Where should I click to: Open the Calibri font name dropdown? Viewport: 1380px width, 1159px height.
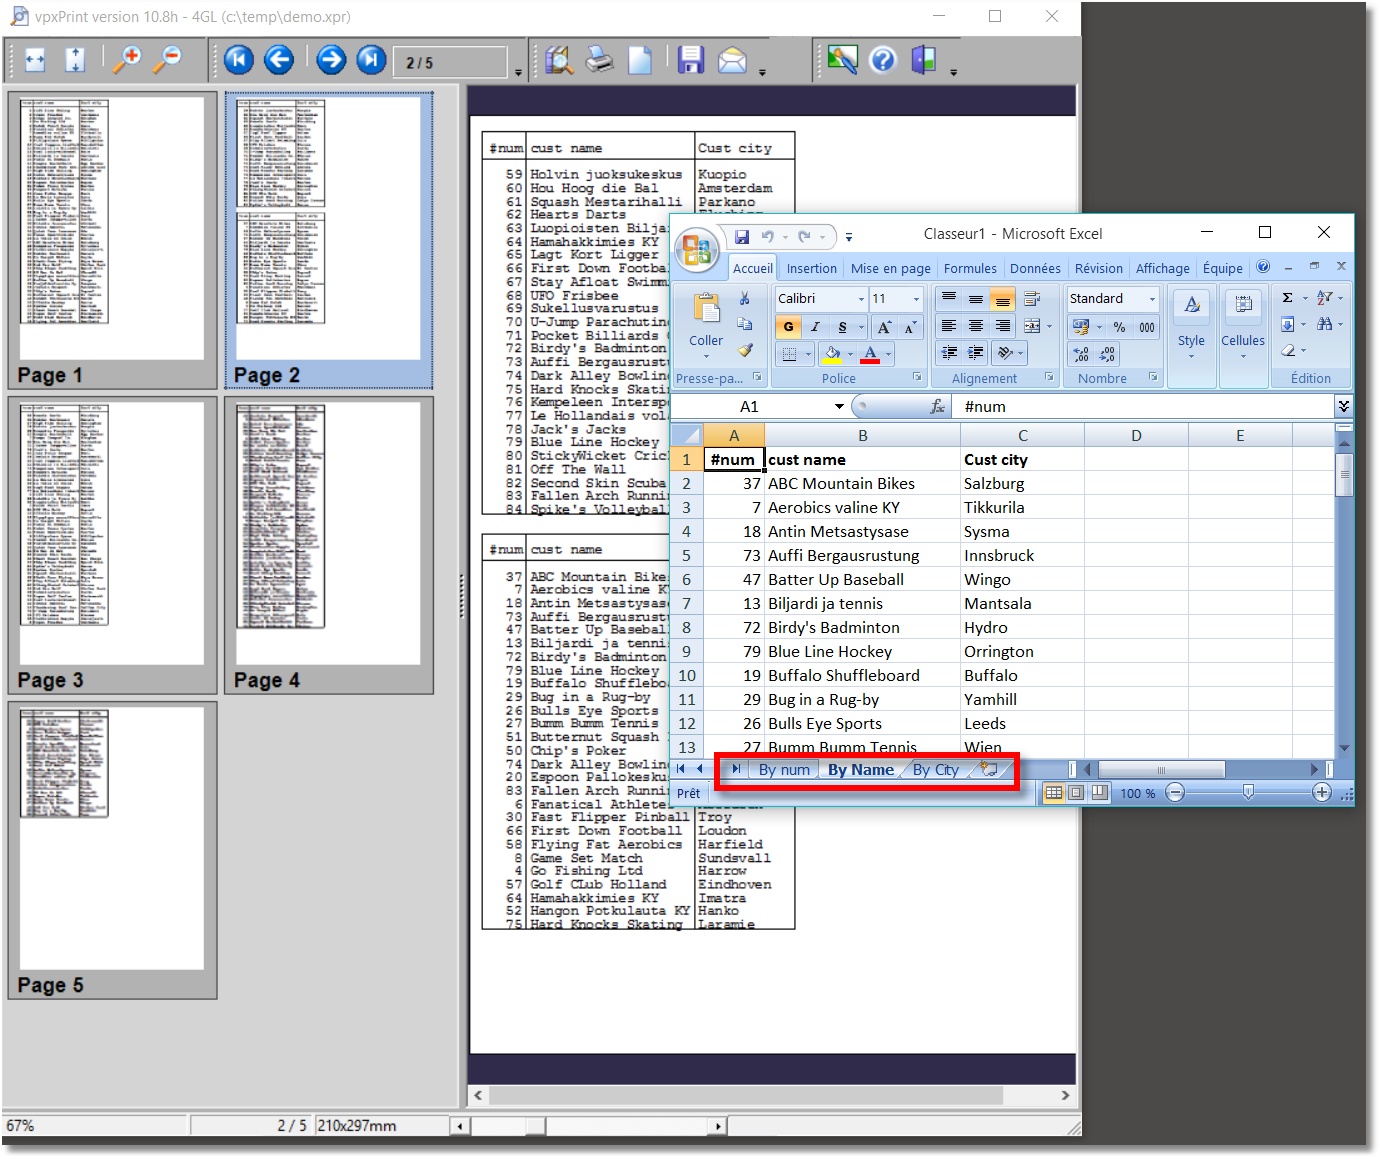point(861,299)
